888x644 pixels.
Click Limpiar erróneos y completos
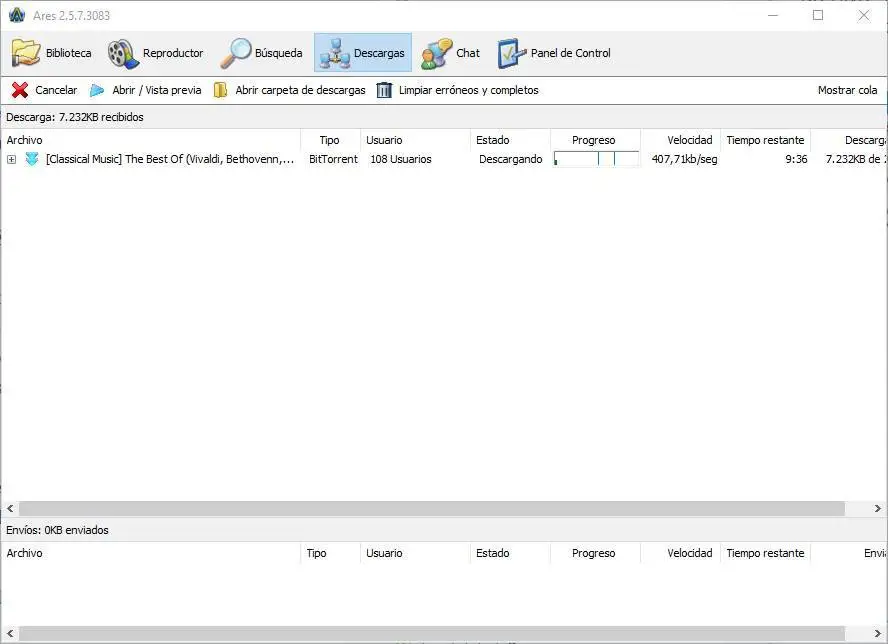[x=468, y=90]
